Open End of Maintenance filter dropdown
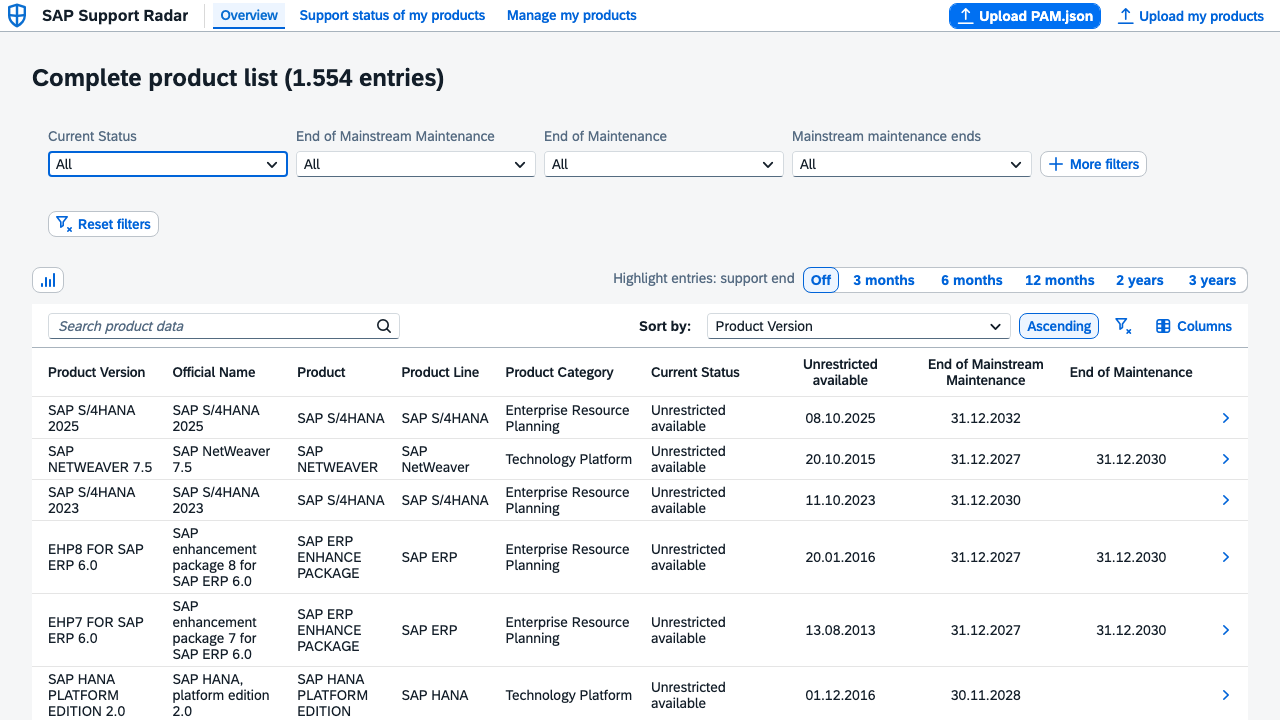Image resolution: width=1280 pixels, height=720 pixels. 664,164
